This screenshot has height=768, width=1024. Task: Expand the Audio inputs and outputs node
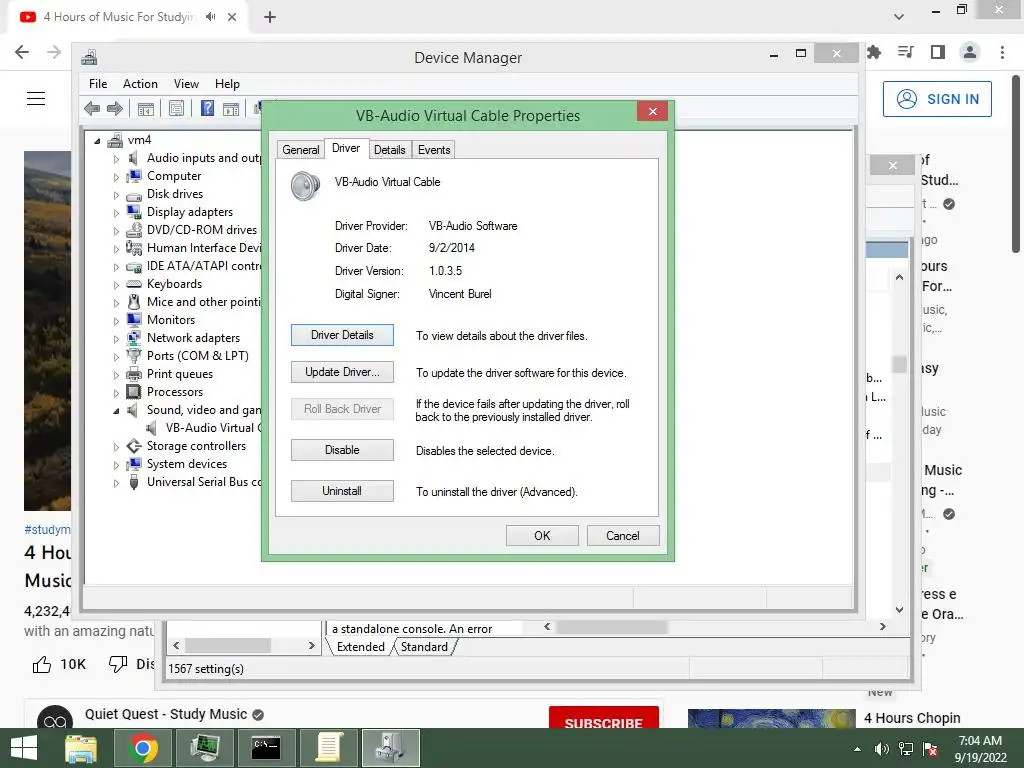click(x=116, y=159)
